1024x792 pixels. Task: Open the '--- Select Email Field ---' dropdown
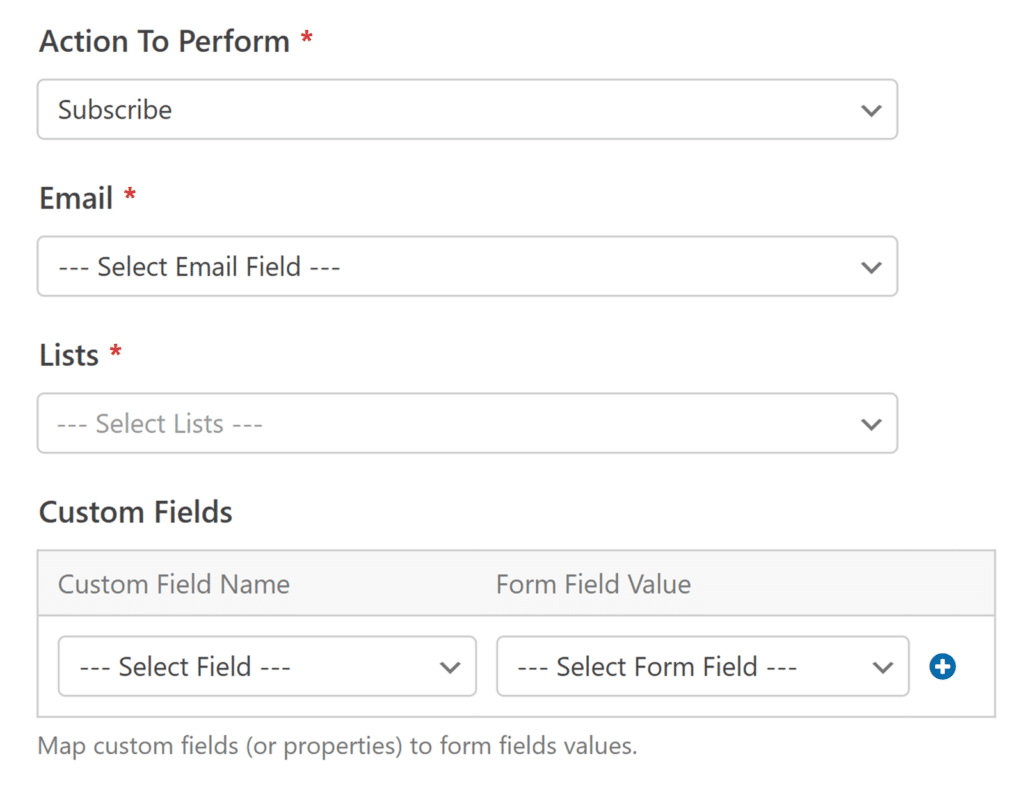pyautogui.click(x=467, y=266)
